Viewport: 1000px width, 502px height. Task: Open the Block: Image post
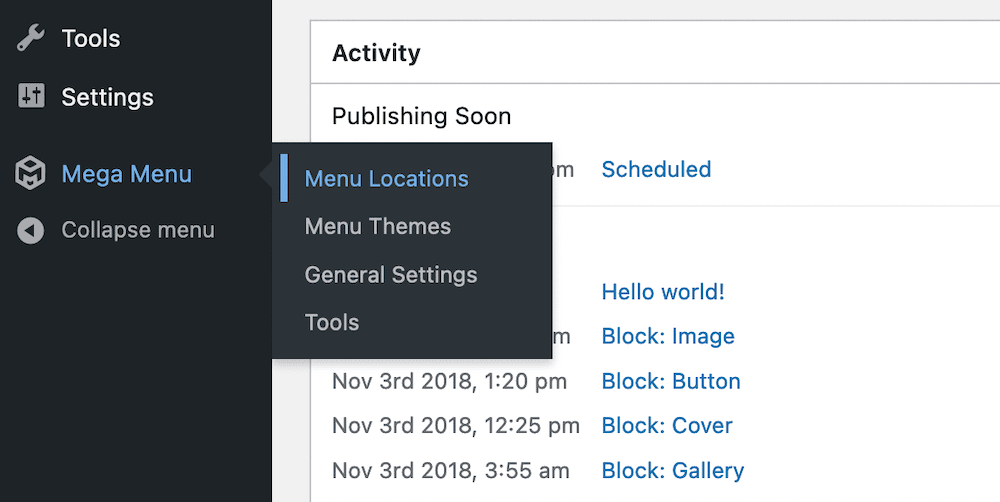(x=667, y=337)
